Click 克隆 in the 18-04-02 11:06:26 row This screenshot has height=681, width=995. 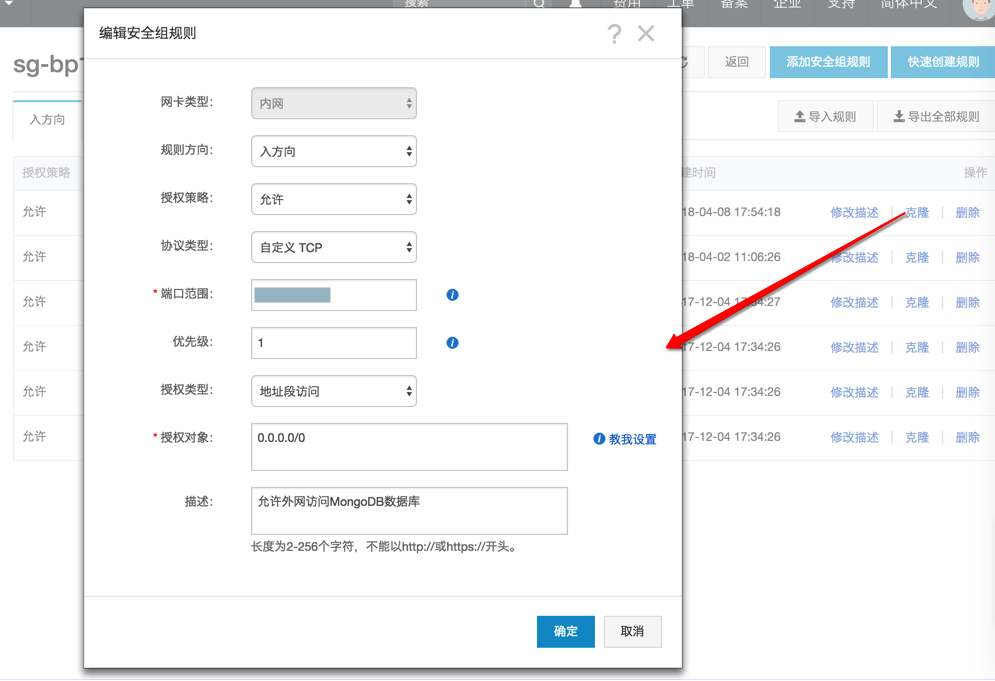(917, 258)
